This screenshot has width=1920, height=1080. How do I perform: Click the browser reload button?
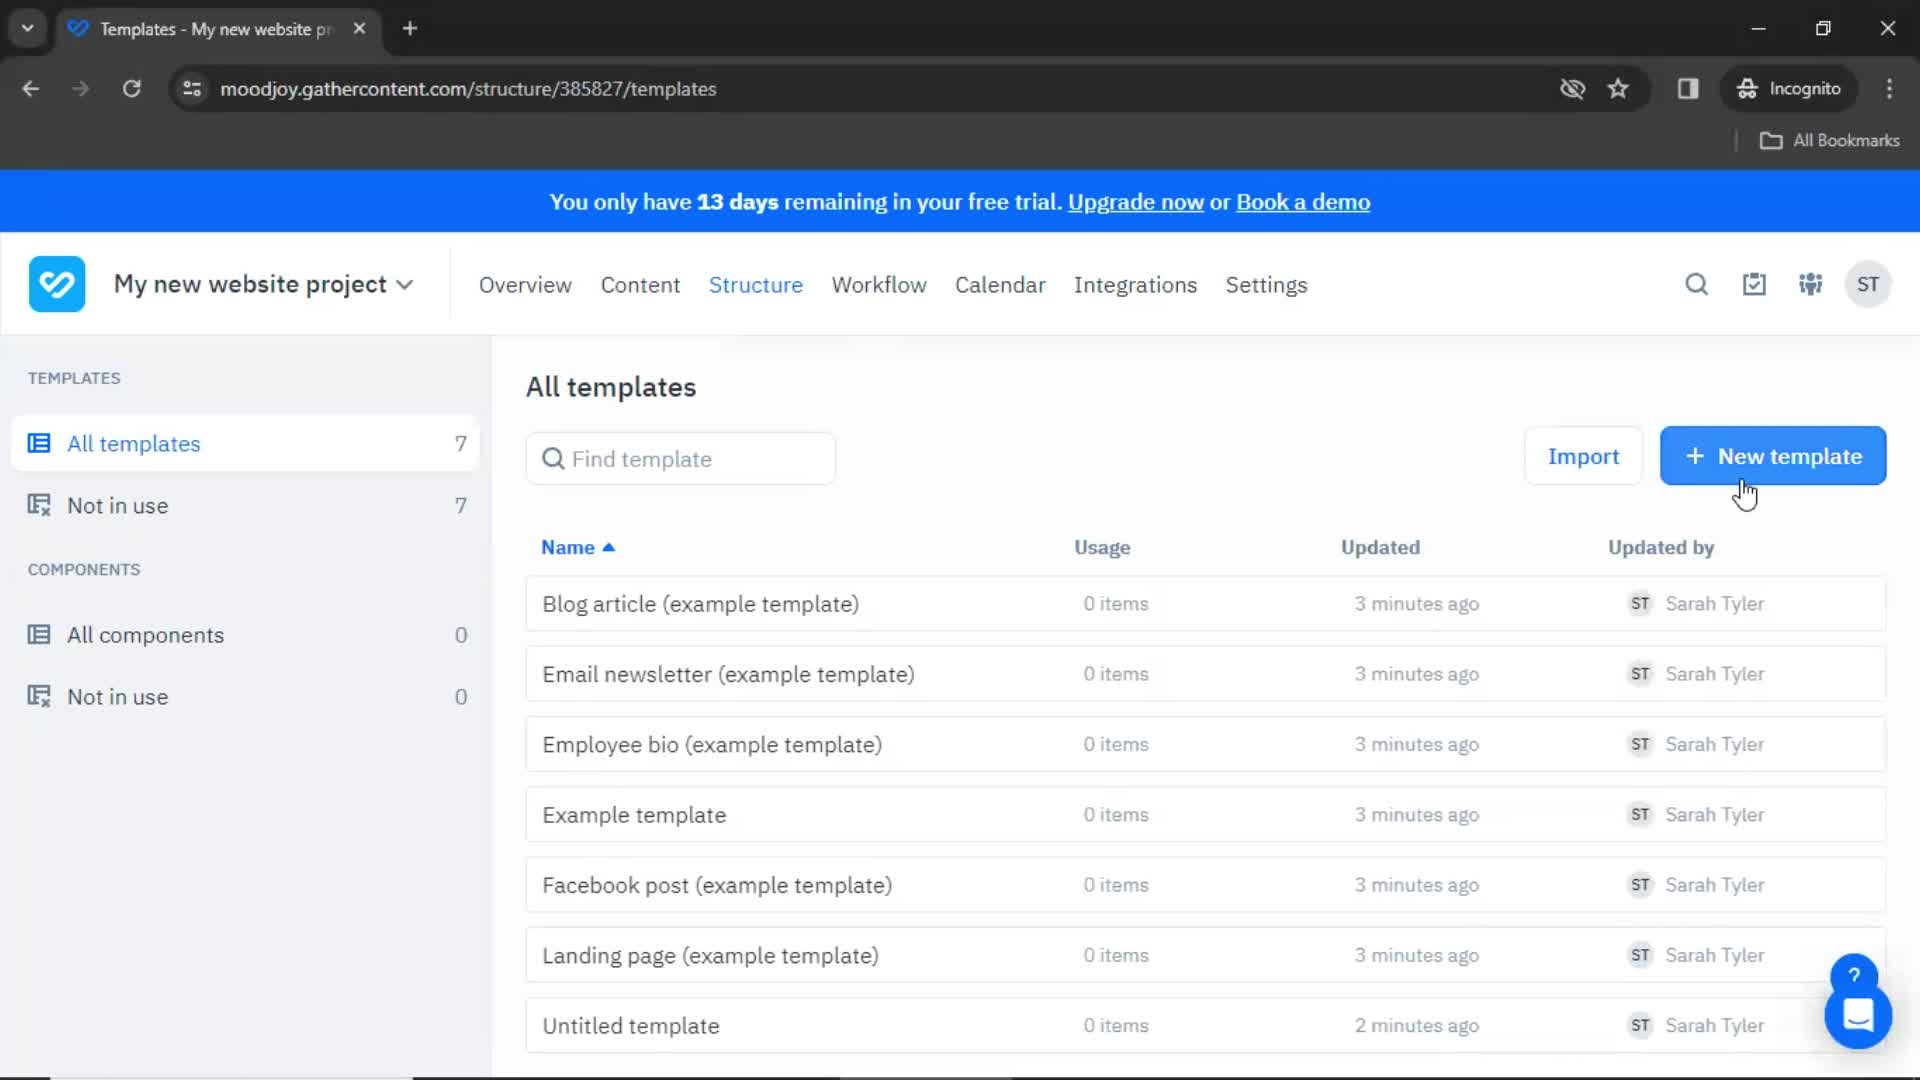tap(131, 89)
